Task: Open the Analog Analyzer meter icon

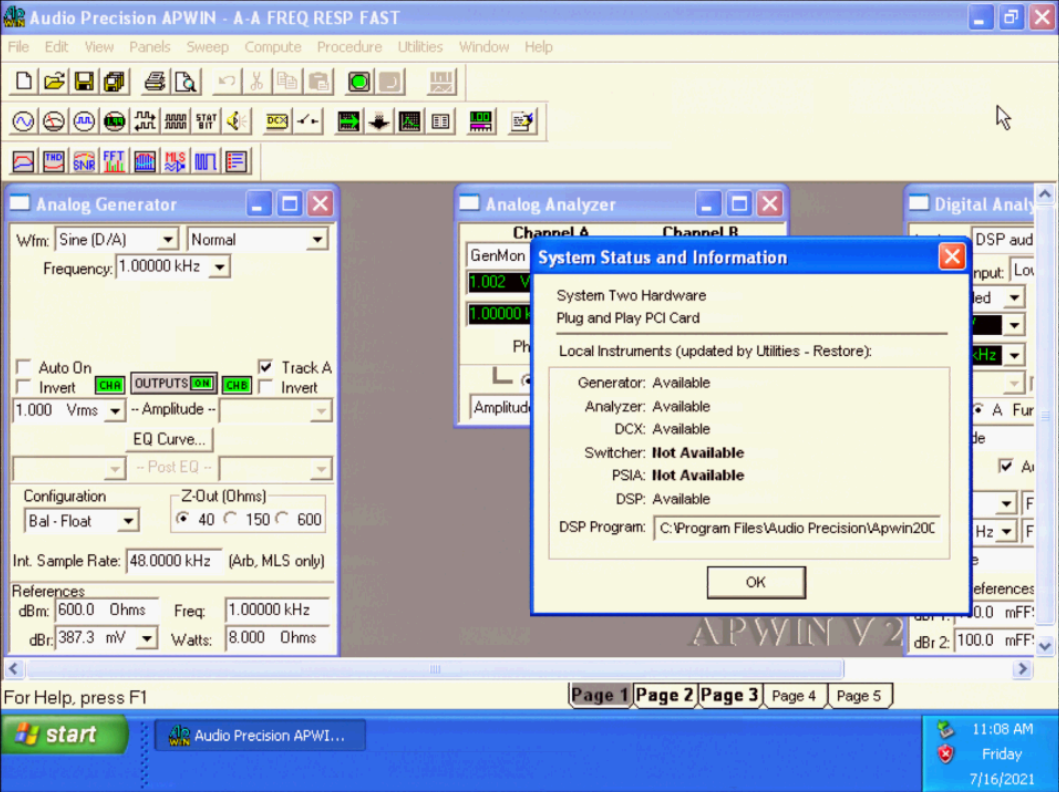Action: tap(54, 122)
